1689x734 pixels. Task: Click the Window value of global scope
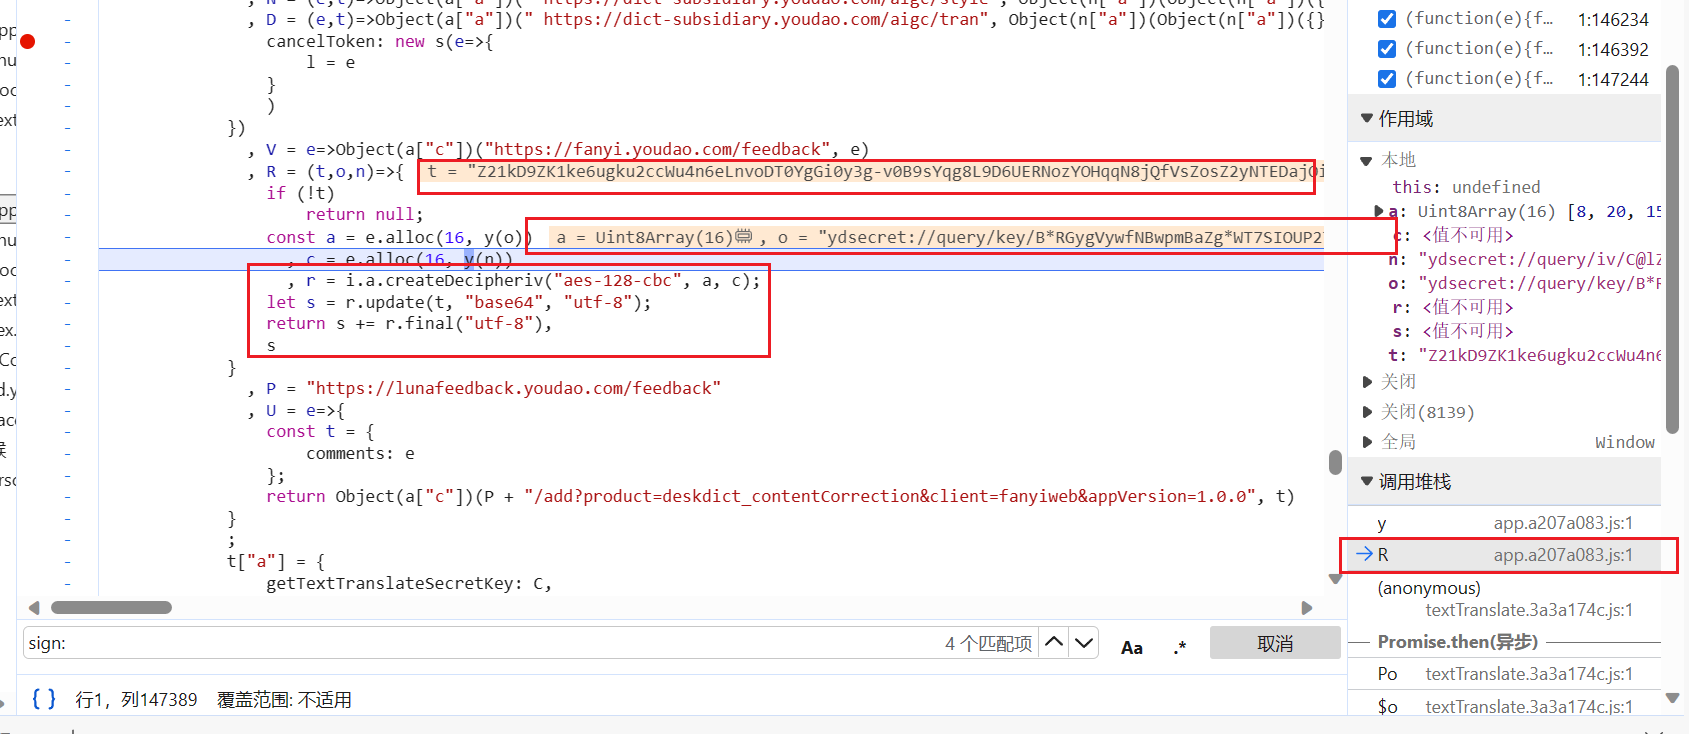1624,442
